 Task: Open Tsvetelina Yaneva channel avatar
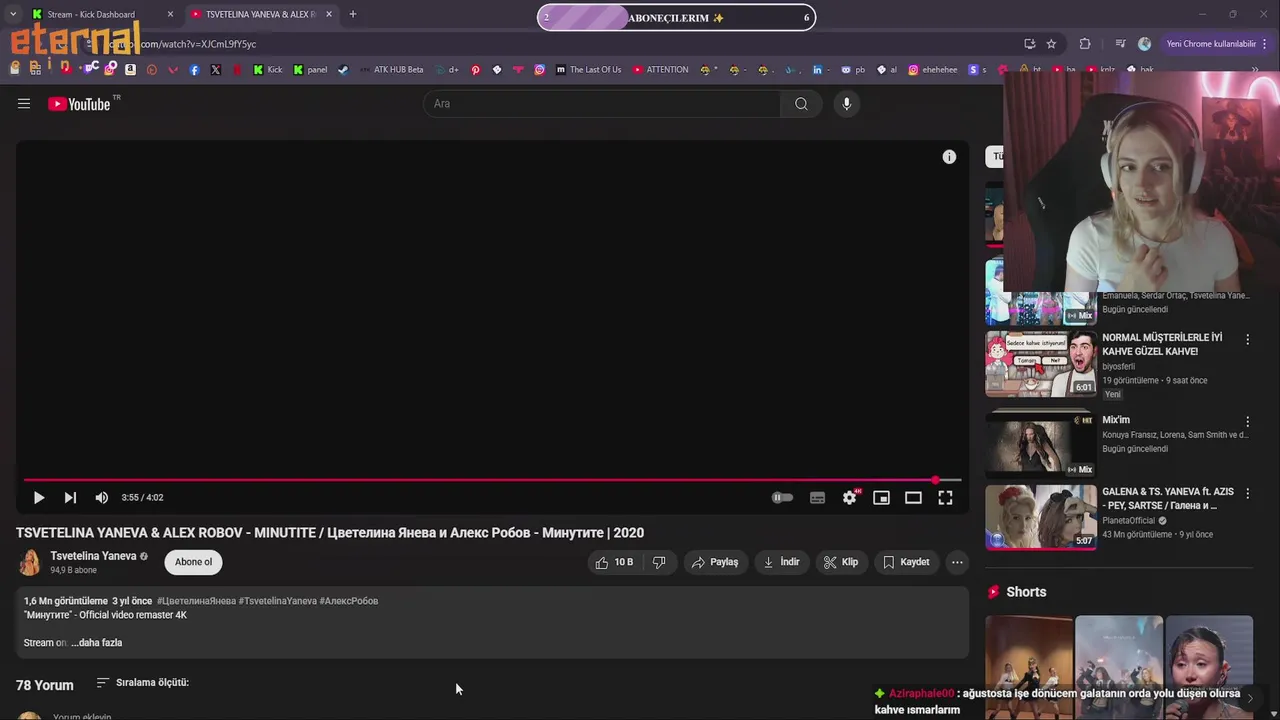(x=30, y=562)
